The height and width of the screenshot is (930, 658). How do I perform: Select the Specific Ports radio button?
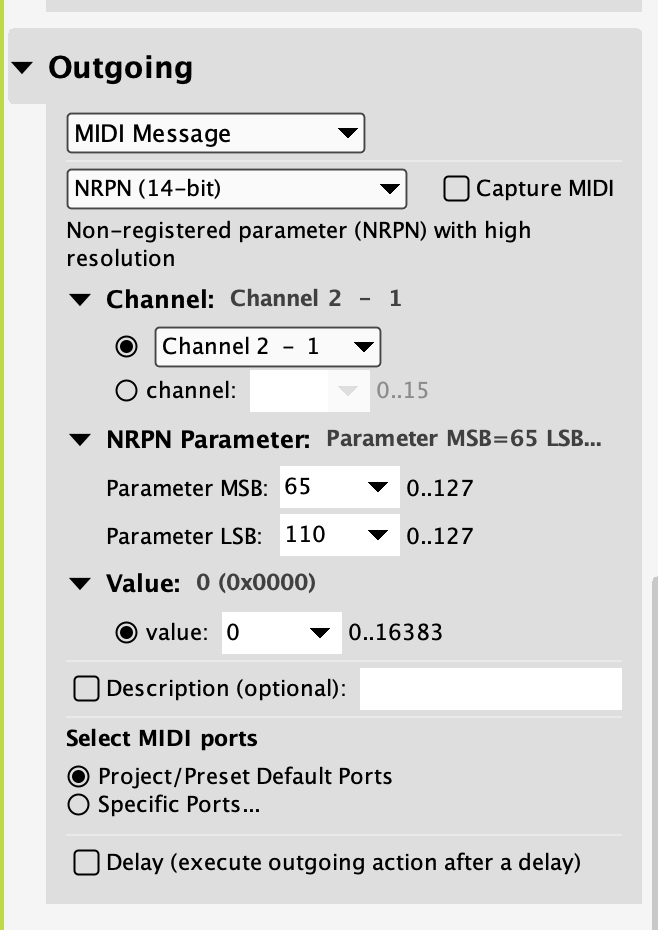77,804
